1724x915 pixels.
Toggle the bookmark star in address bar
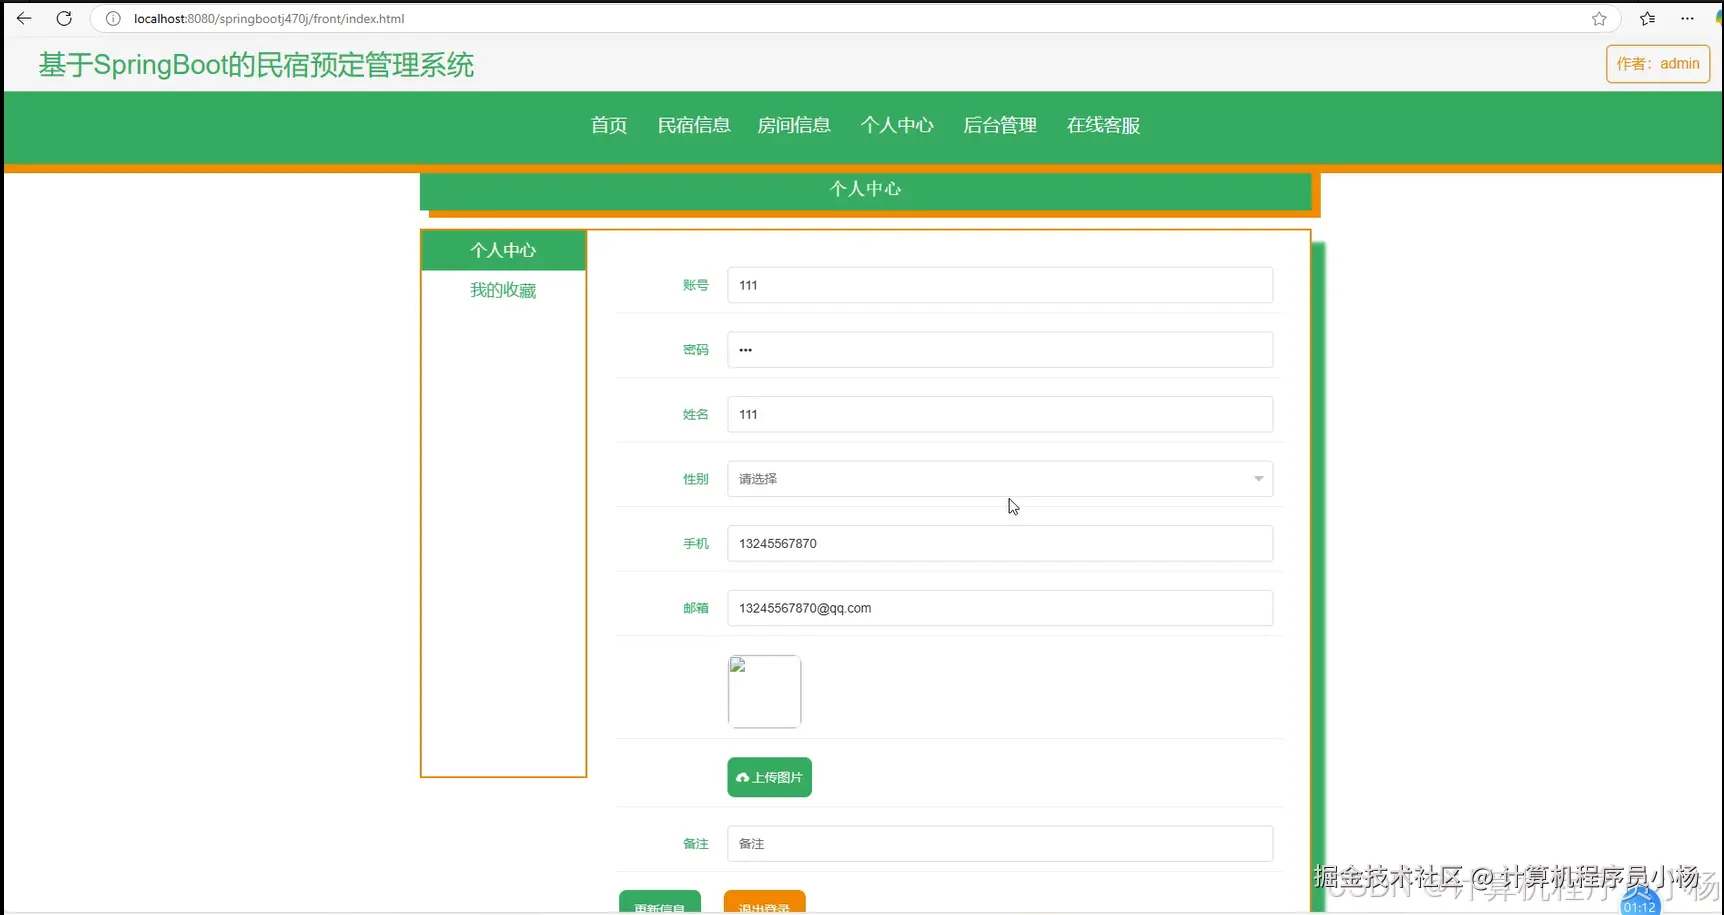point(1599,18)
